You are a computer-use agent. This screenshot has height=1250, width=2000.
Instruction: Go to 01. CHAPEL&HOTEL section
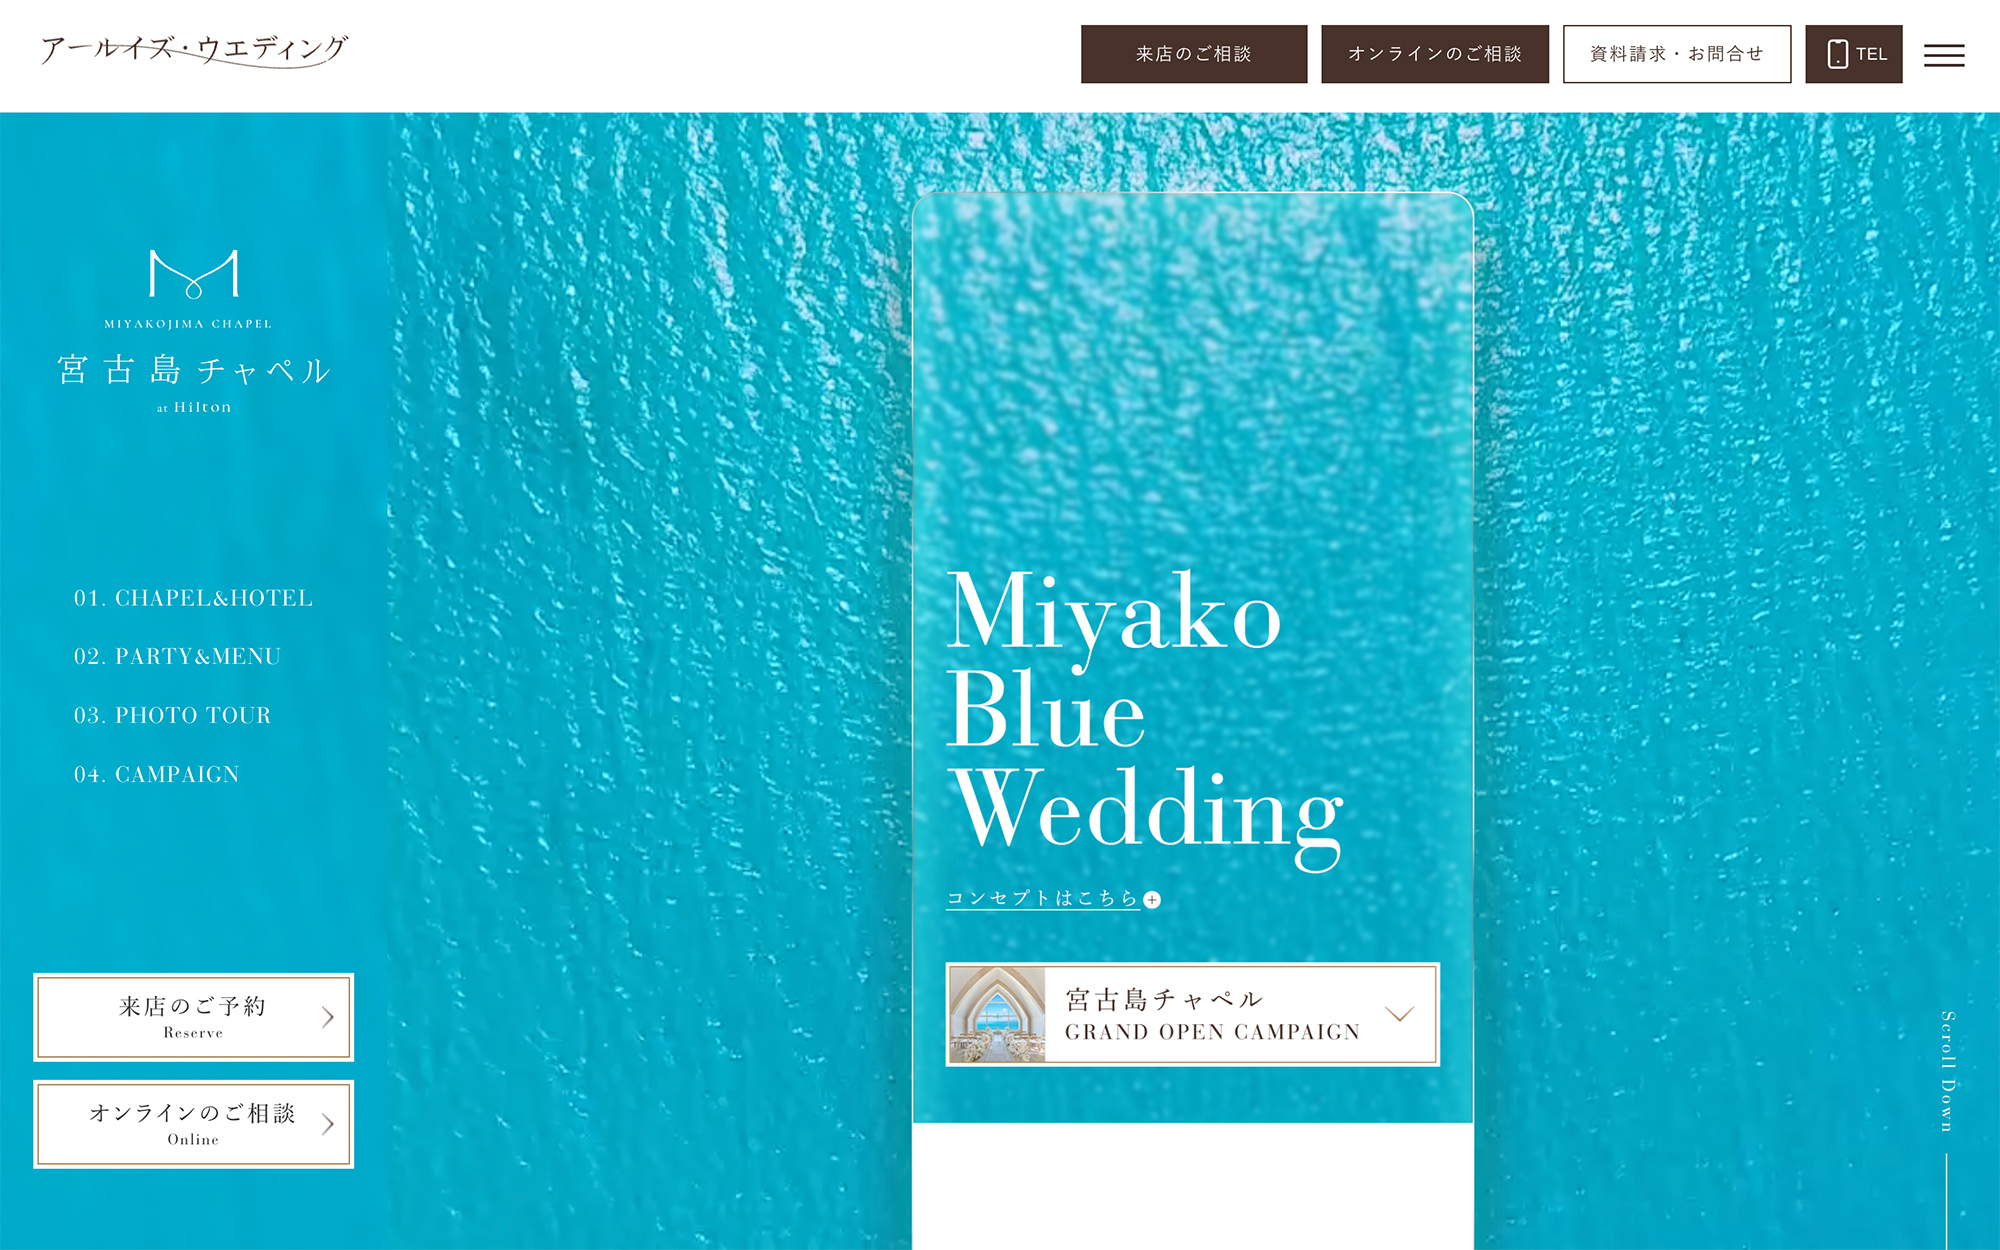pyautogui.click(x=193, y=598)
